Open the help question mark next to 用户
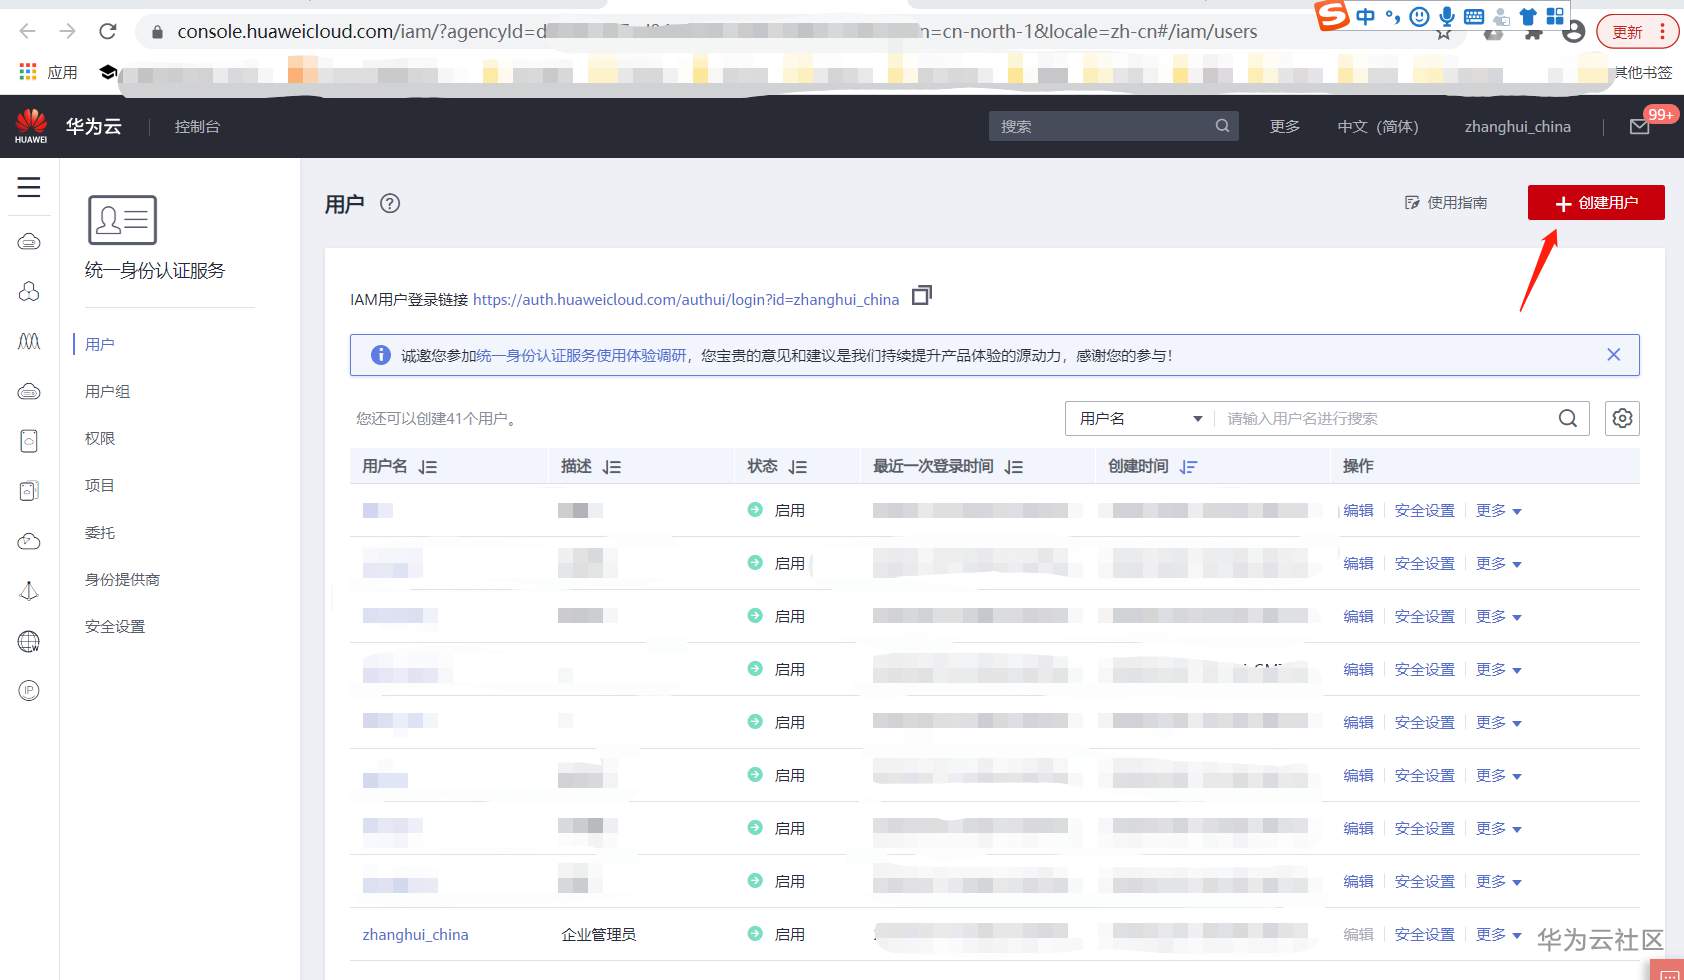Screen dimensions: 1684x980 (x=390, y=203)
